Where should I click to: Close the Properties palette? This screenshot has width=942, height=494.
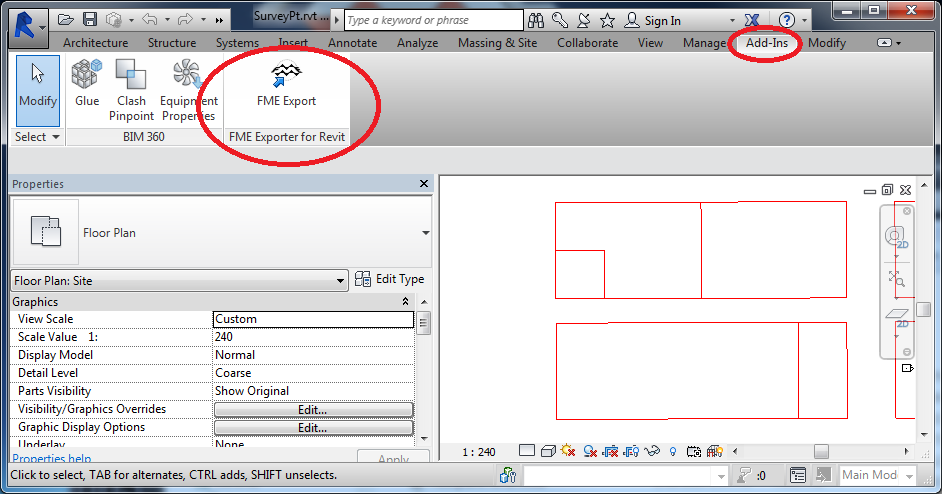424,184
